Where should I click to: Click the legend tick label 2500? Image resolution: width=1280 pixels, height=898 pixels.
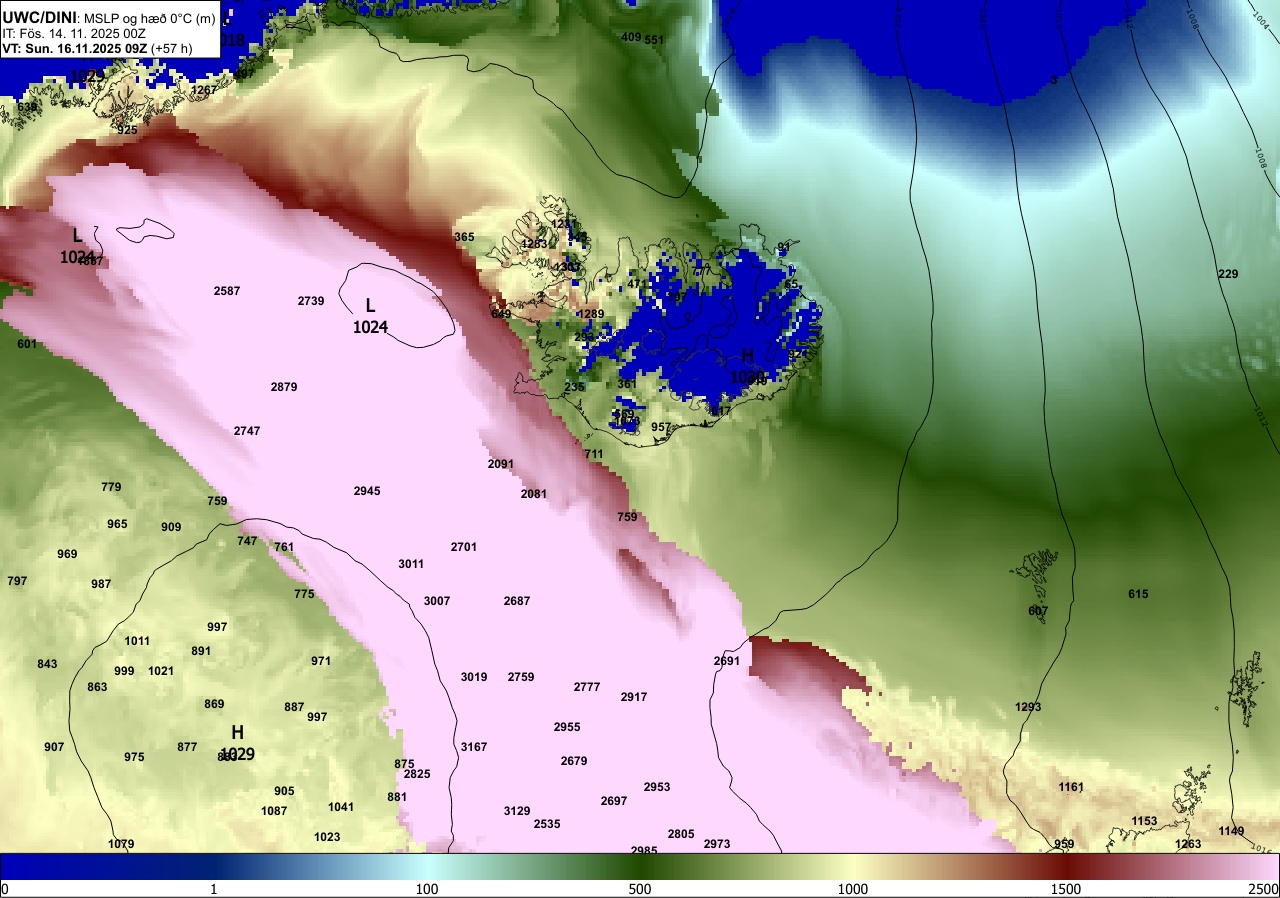point(1264,889)
